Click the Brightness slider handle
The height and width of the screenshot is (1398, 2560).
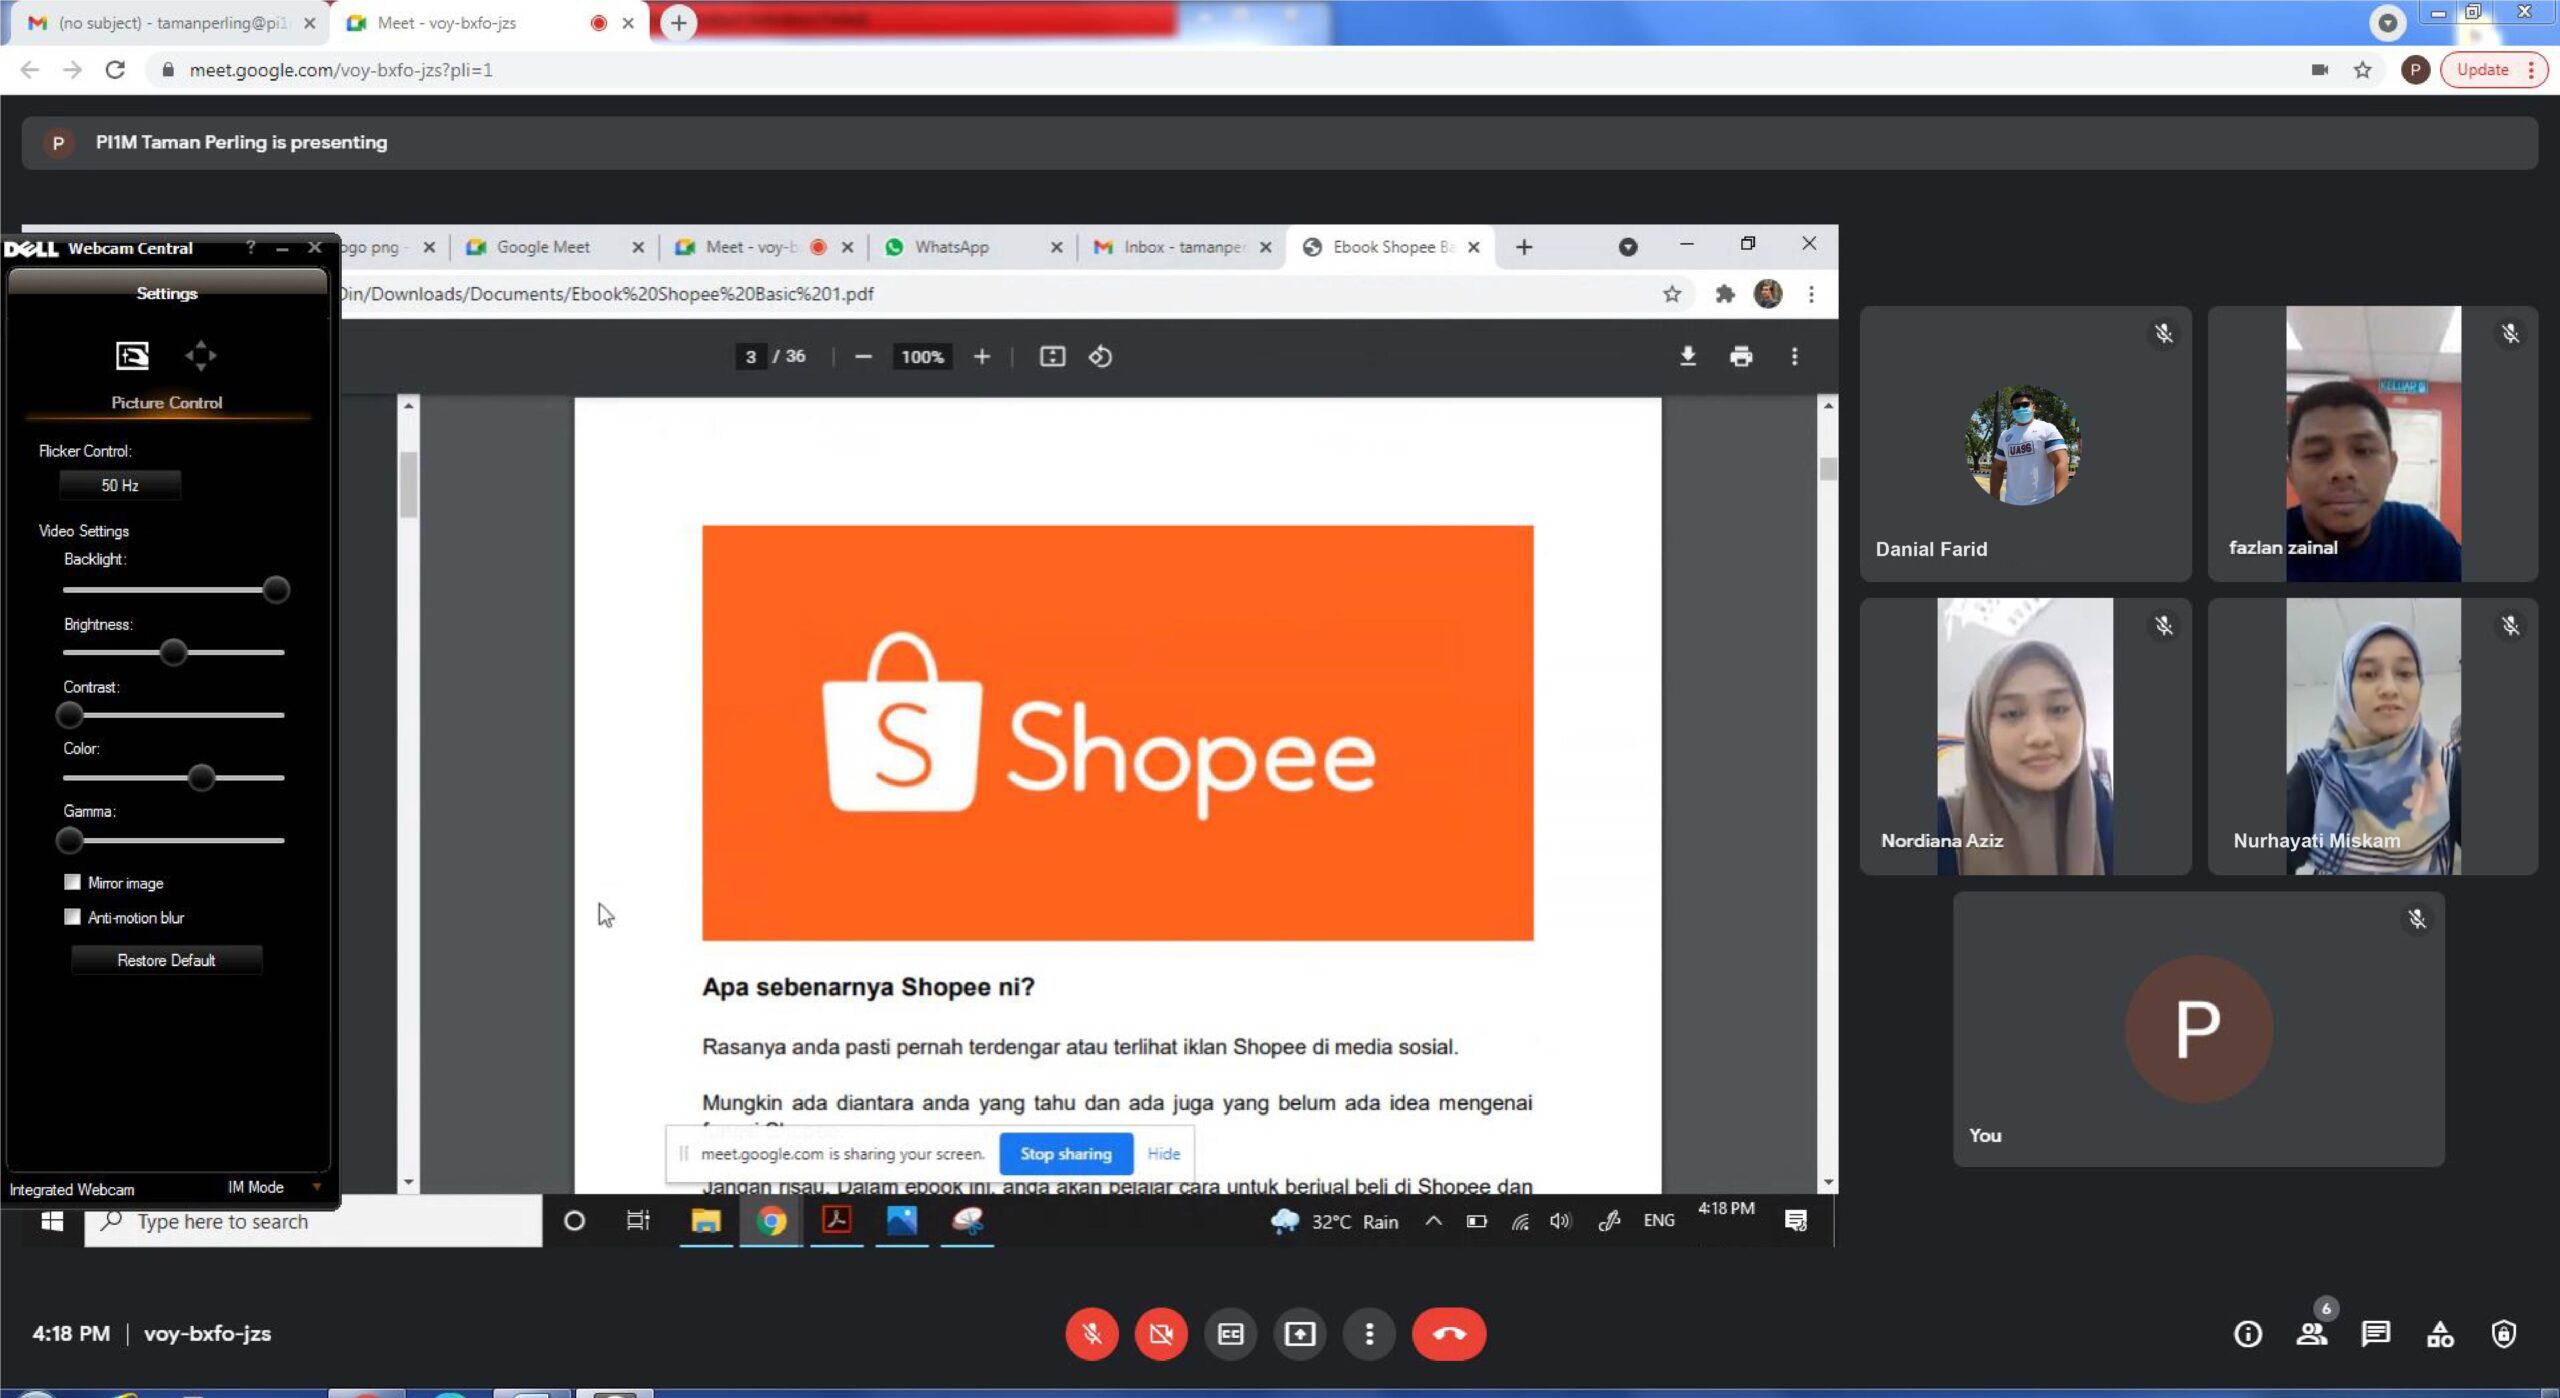point(173,652)
